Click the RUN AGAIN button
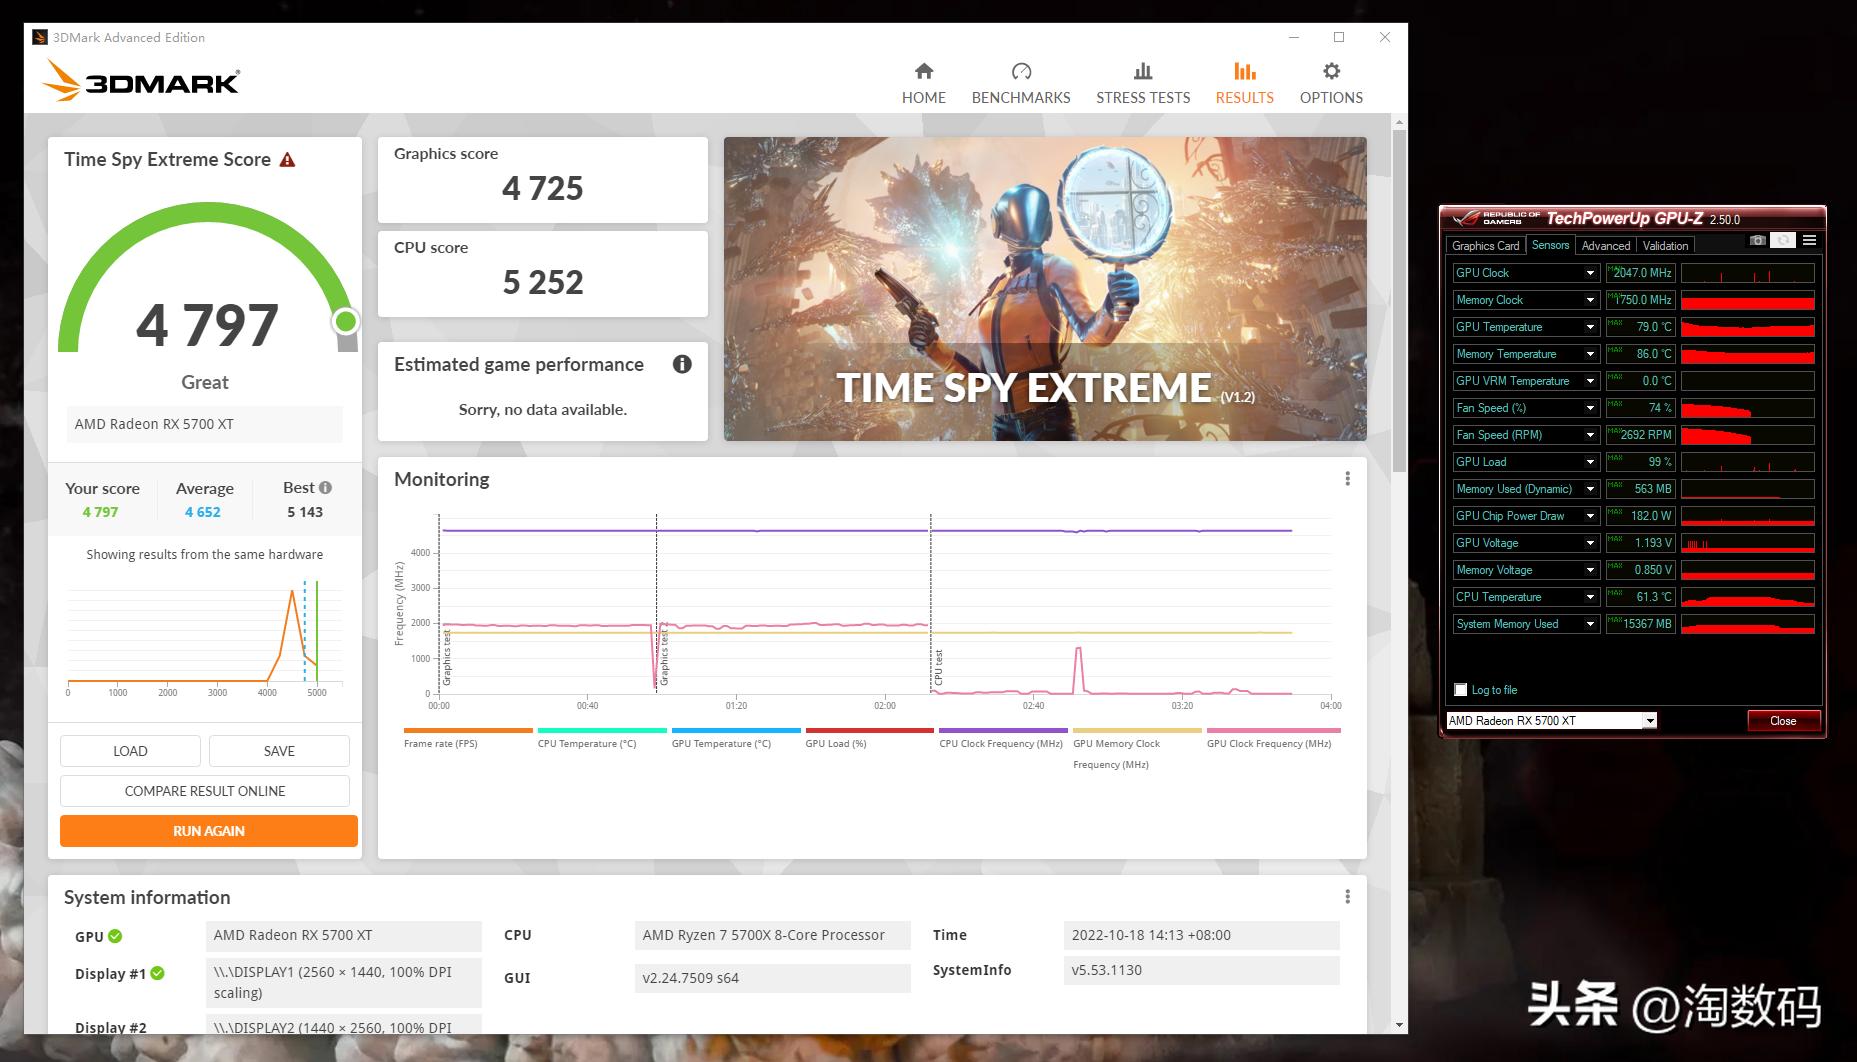This screenshot has width=1857, height=1062. pyautogui.click(x=208, y=831)
